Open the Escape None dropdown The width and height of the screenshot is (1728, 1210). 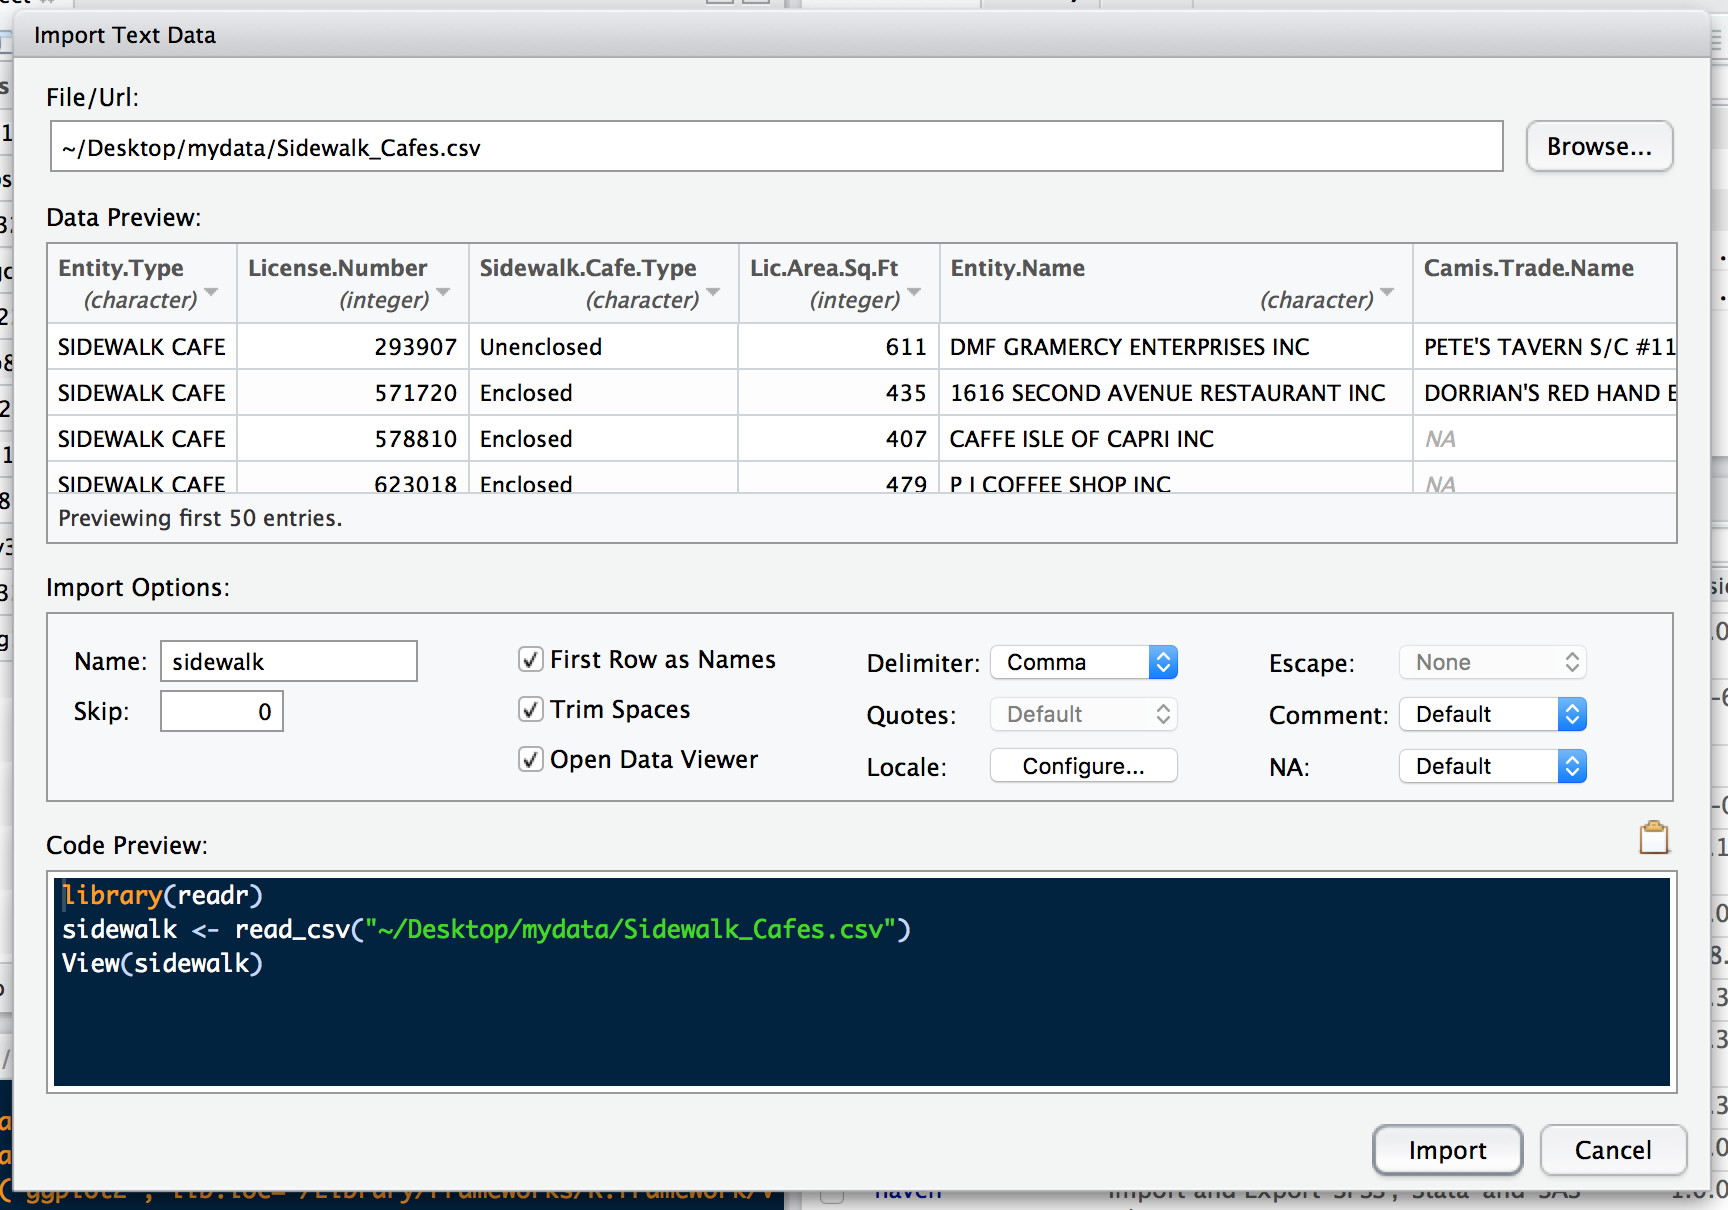tap(1493, 662)
